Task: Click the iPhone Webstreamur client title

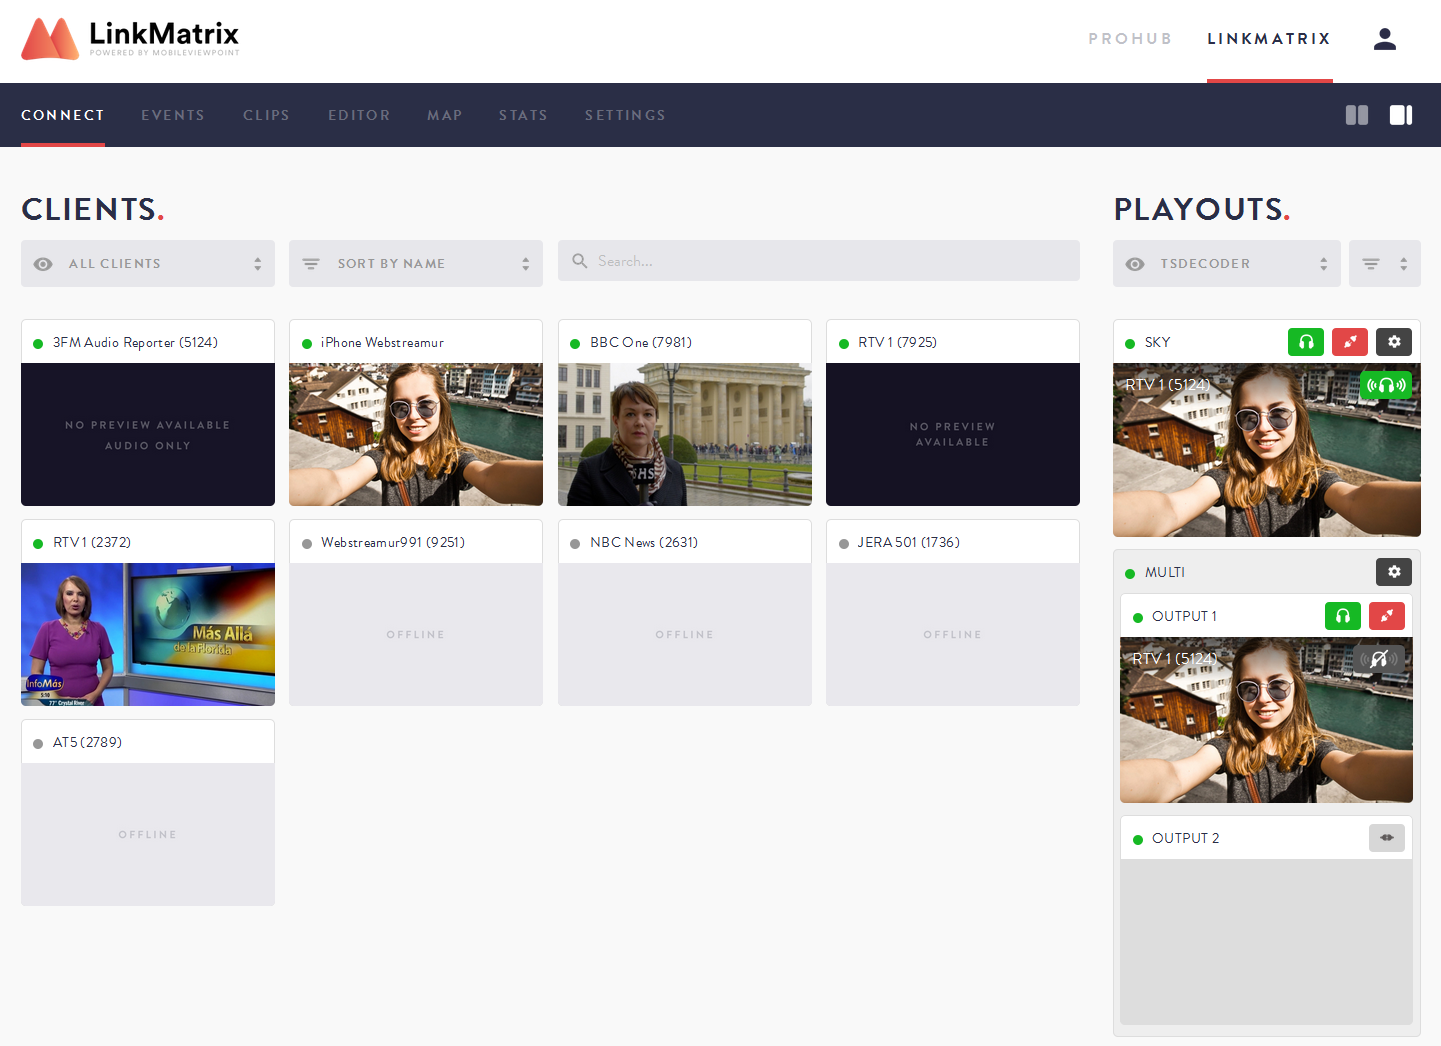Action: (x=382, y=342)
